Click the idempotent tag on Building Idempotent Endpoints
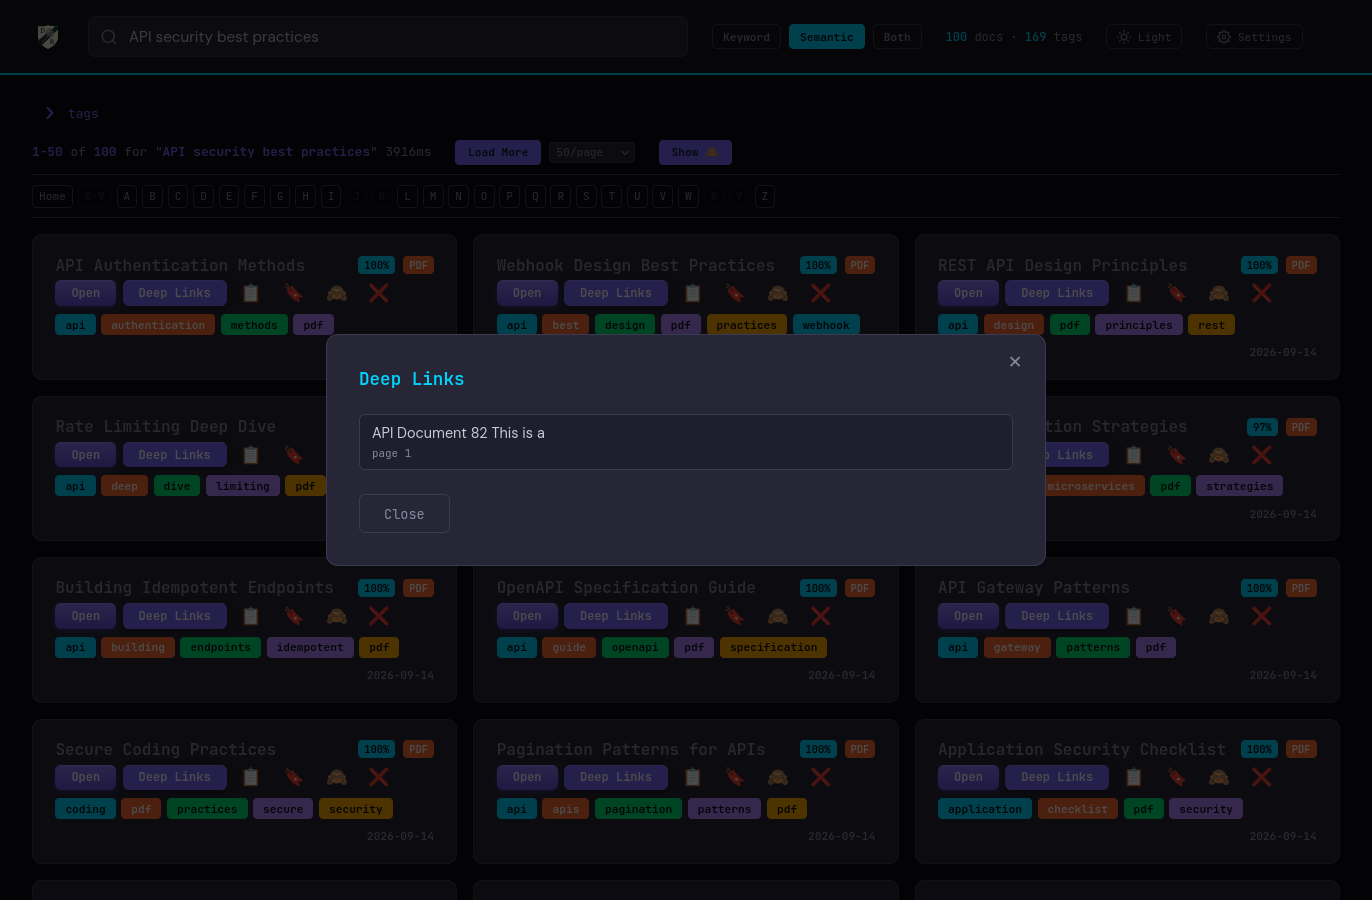The height and width of the screenshot is (900, 1372). (310, 647)
